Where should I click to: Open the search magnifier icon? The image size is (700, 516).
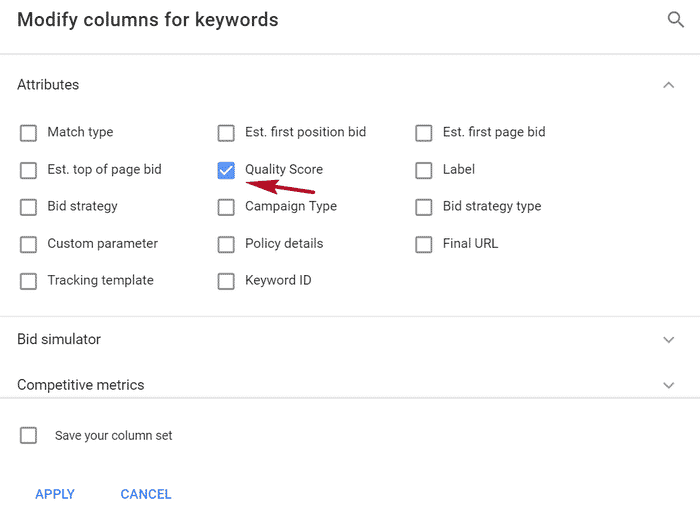click(675, 20)
